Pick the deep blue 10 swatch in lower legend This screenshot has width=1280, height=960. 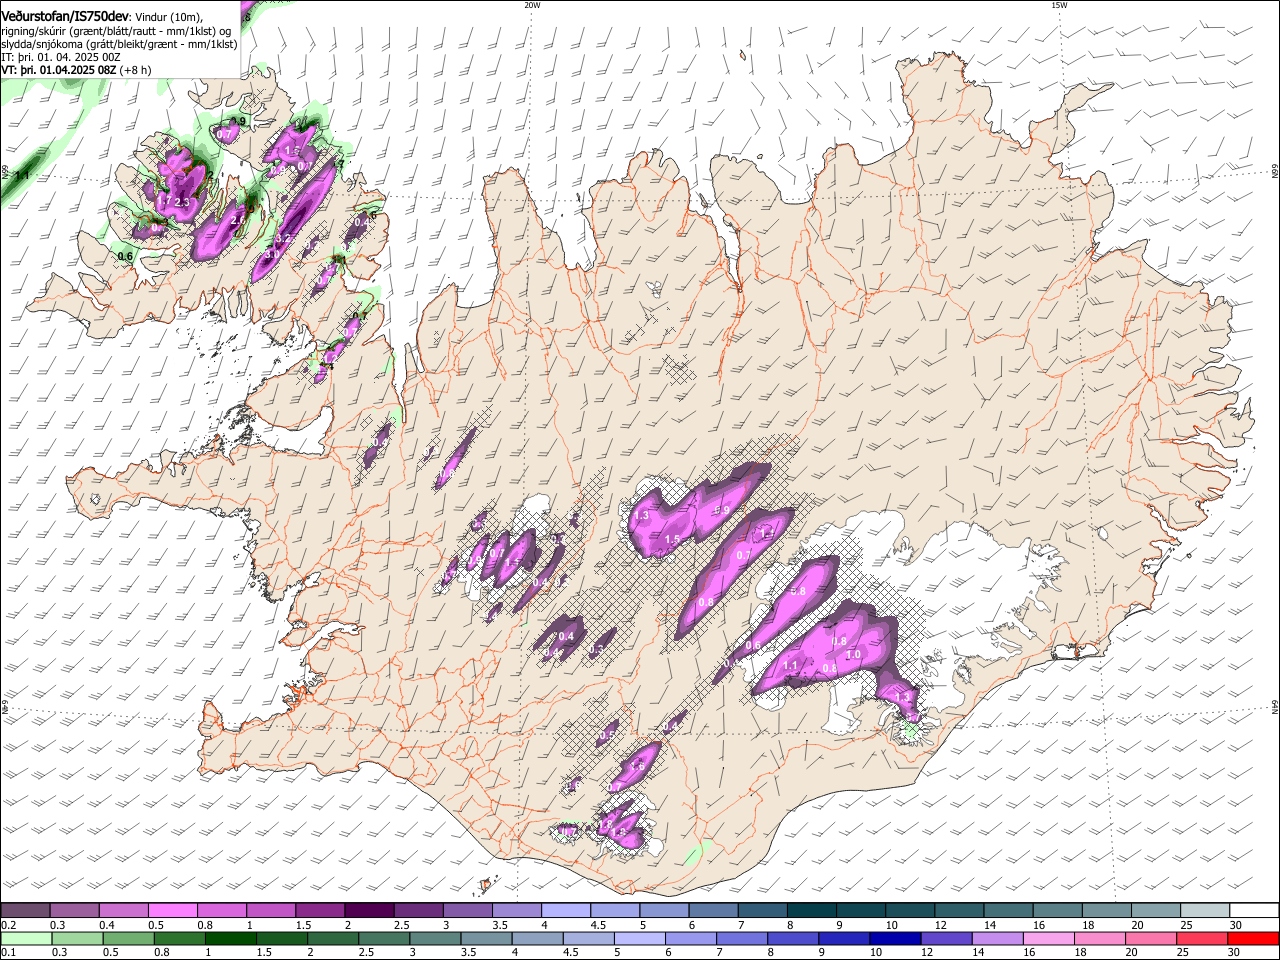click(894, 938)
